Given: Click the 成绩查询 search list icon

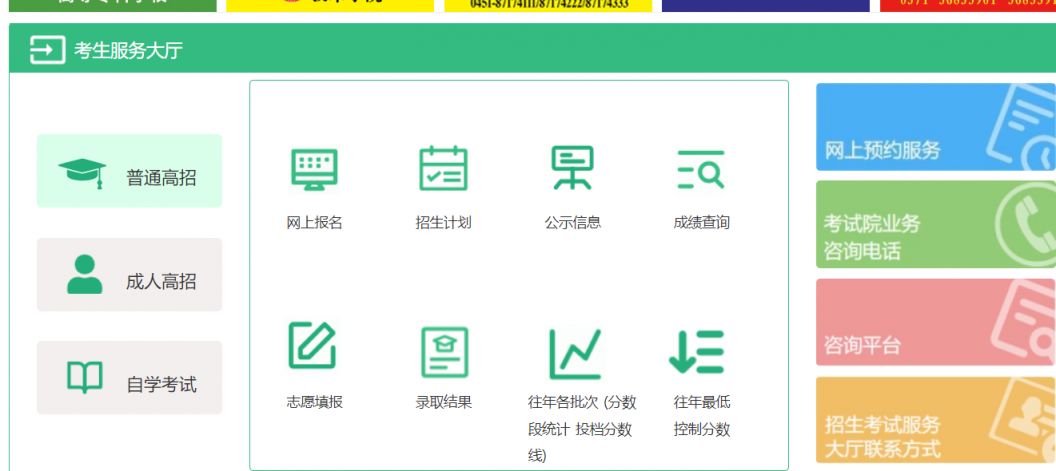Looking at the screenshot, I should 700,169.
